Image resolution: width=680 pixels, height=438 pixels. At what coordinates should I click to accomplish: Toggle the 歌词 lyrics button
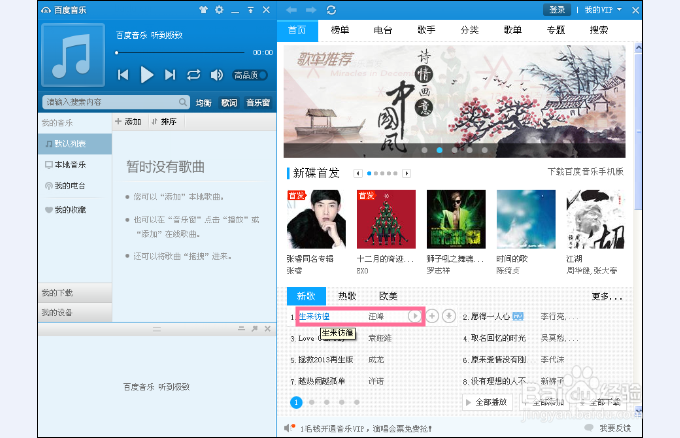[229, 102]
